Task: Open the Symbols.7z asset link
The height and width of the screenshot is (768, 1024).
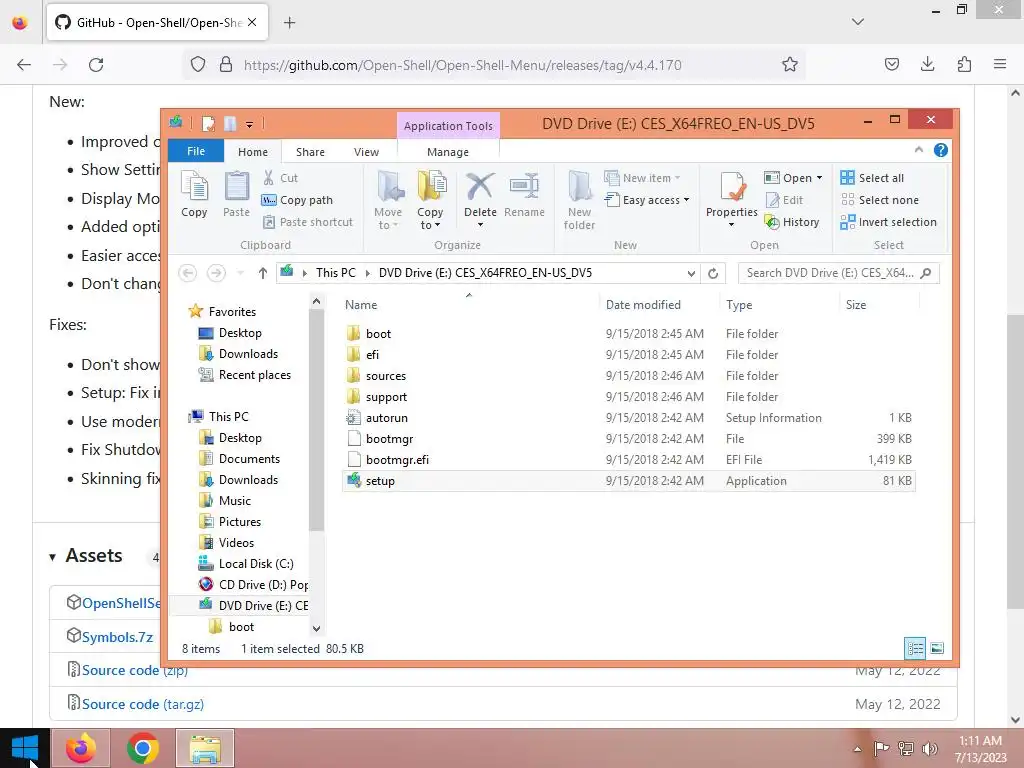Action: pos(118,637)
